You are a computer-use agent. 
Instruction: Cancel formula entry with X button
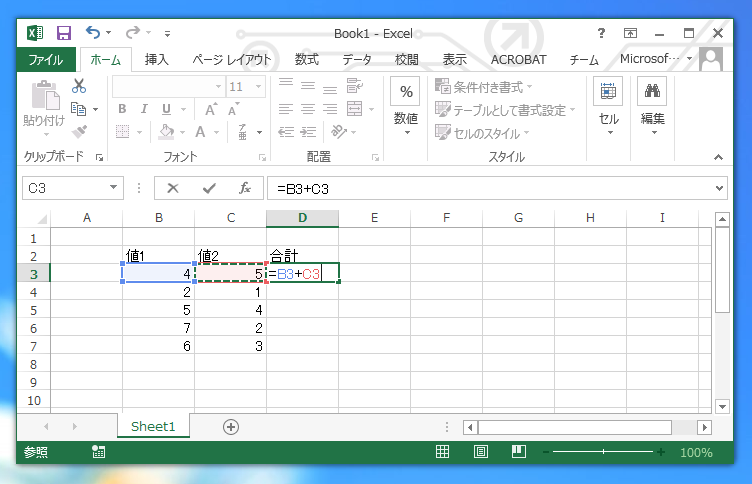[x=173, y=188]
